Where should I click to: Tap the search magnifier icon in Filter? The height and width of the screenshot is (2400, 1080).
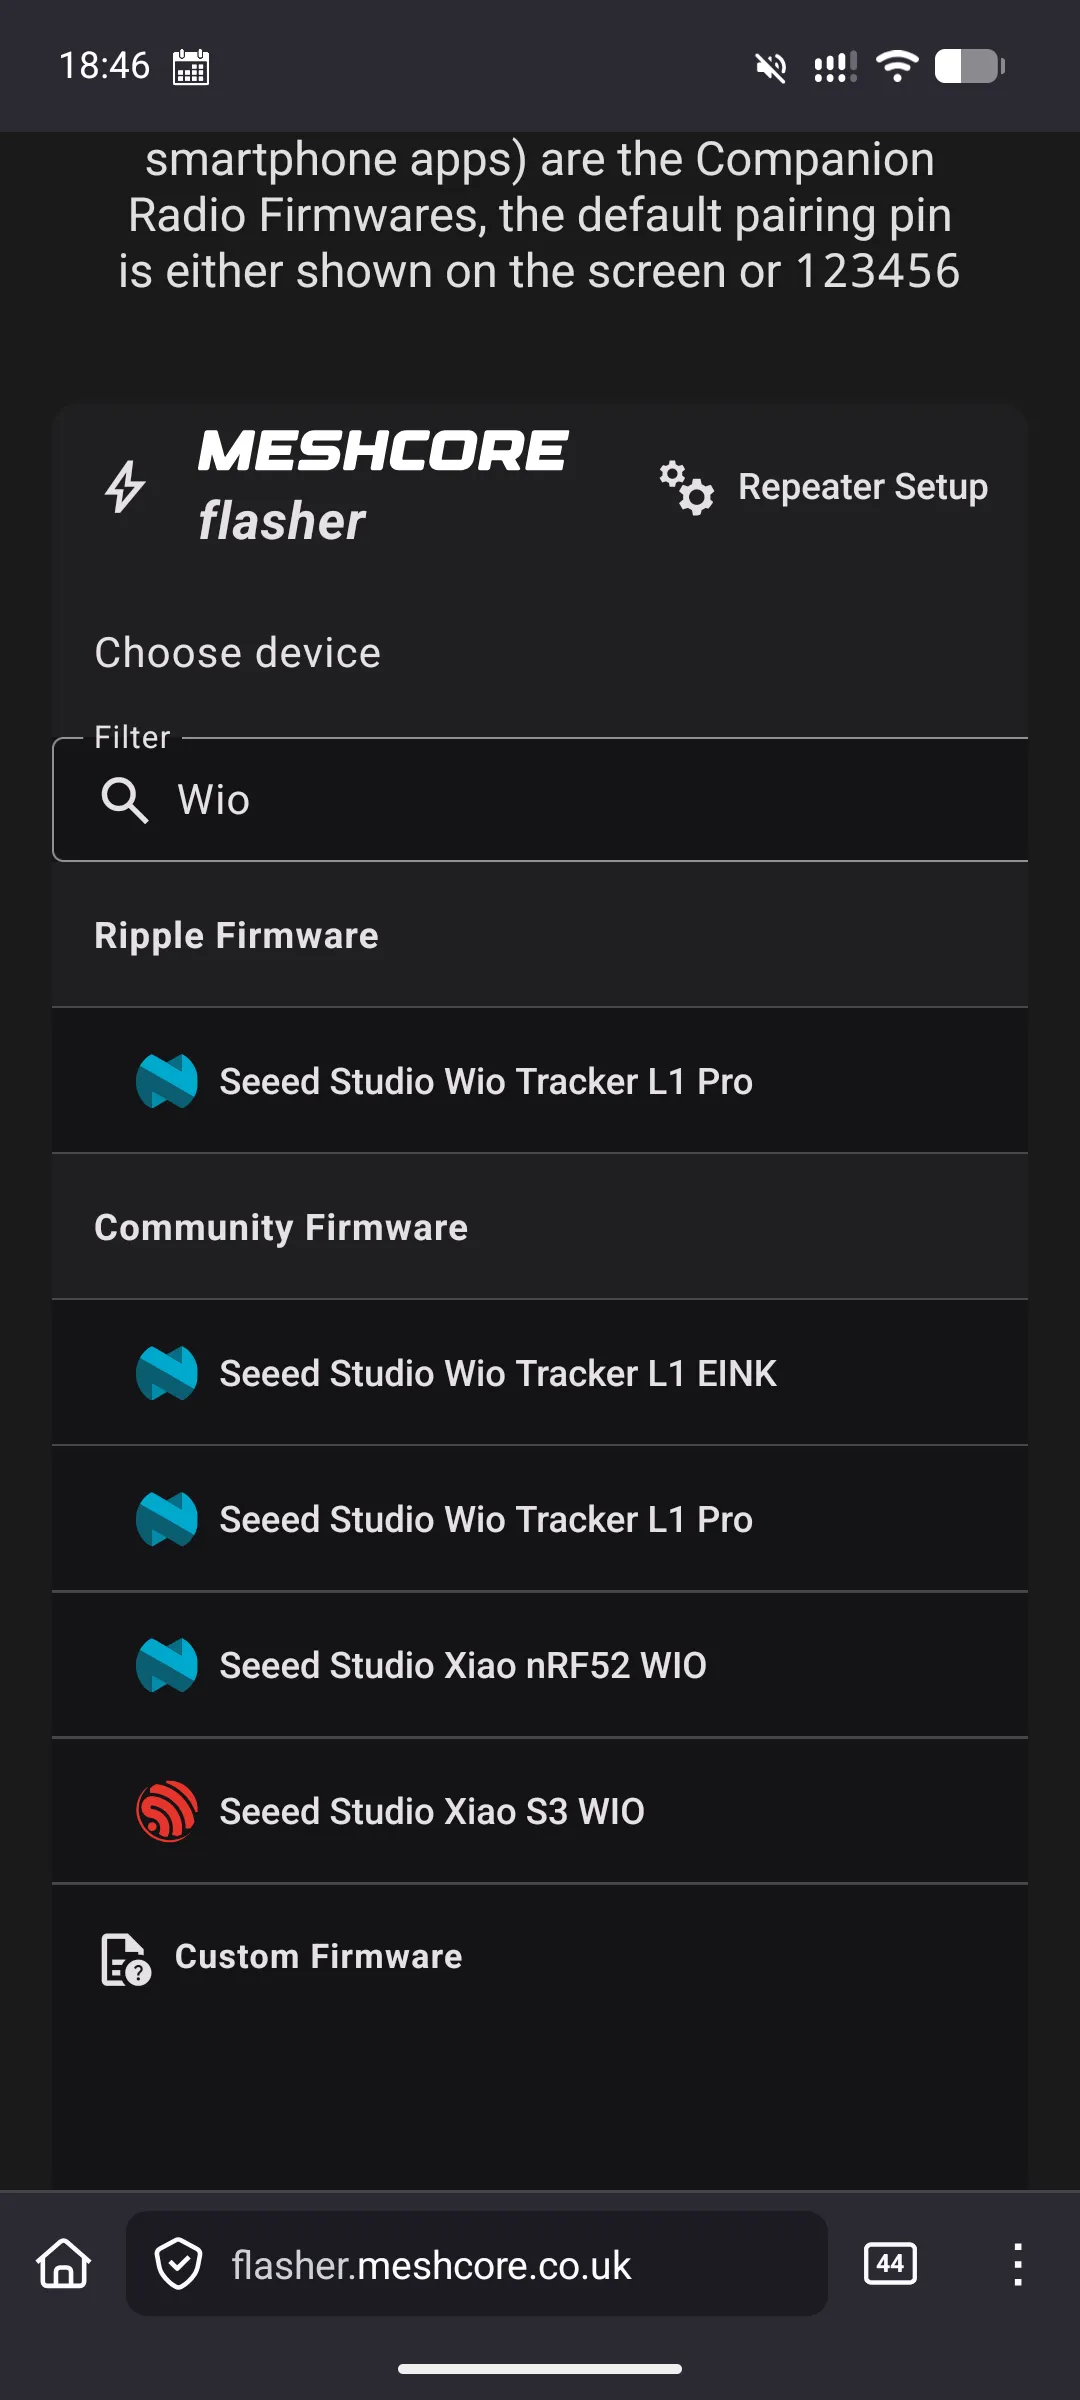tap(124, 800)
